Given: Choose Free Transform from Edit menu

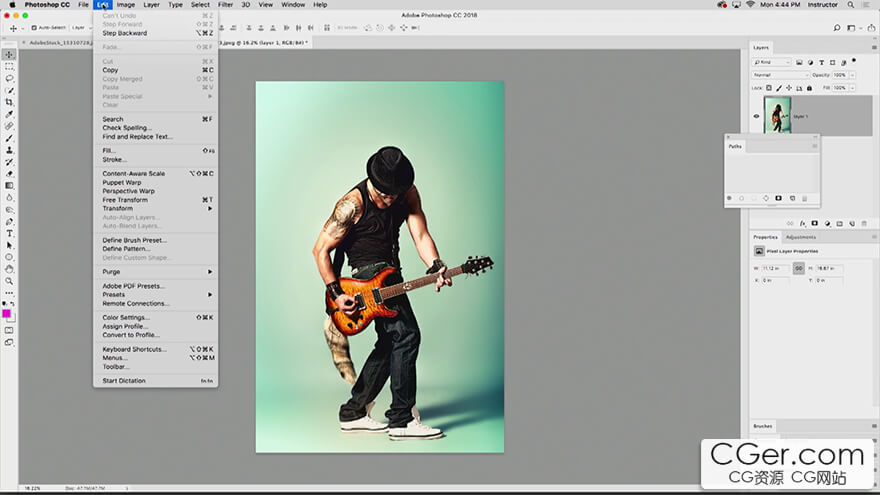Looking at the screenshot, I should tap(156, 200).
